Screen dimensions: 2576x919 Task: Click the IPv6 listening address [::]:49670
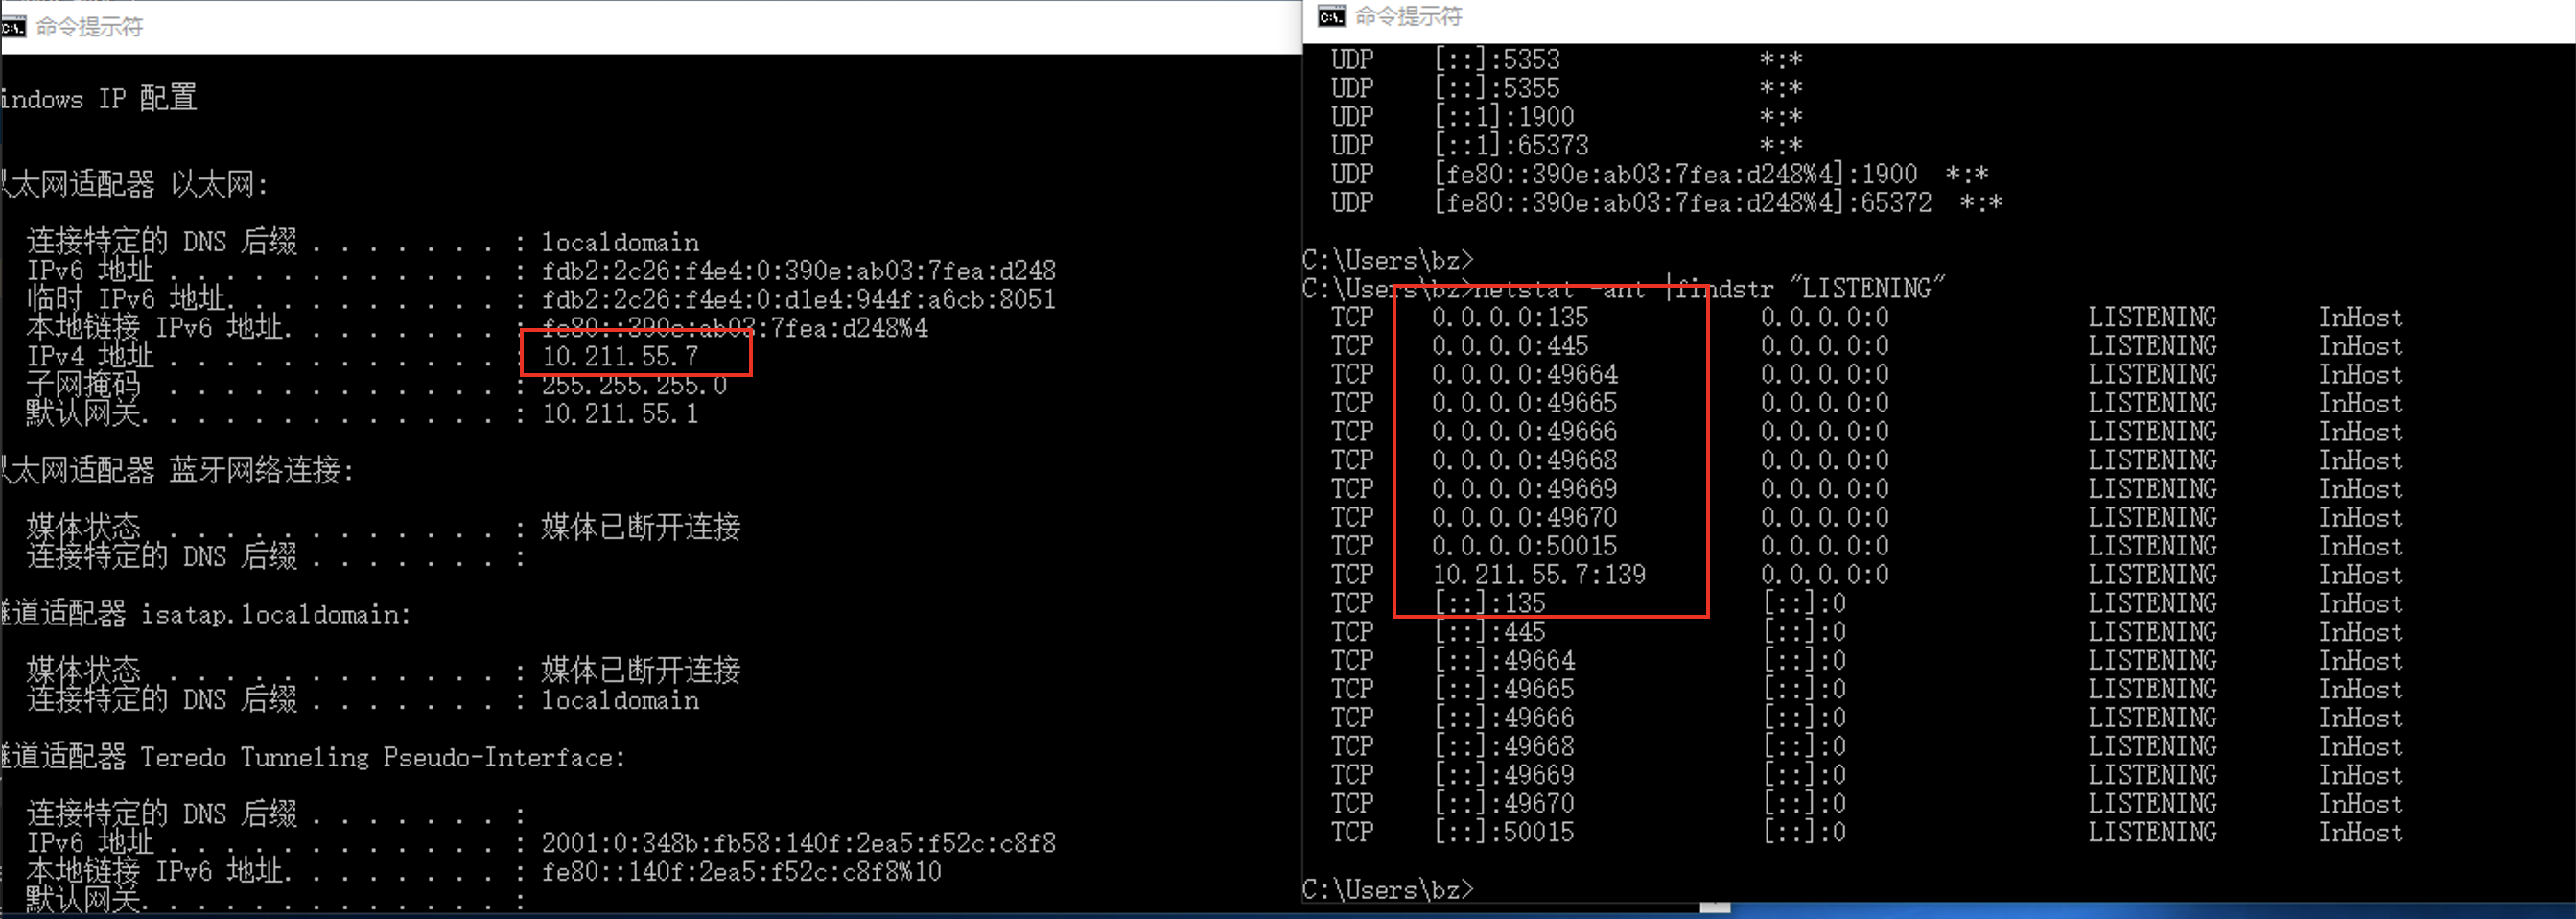point(1505,804)
